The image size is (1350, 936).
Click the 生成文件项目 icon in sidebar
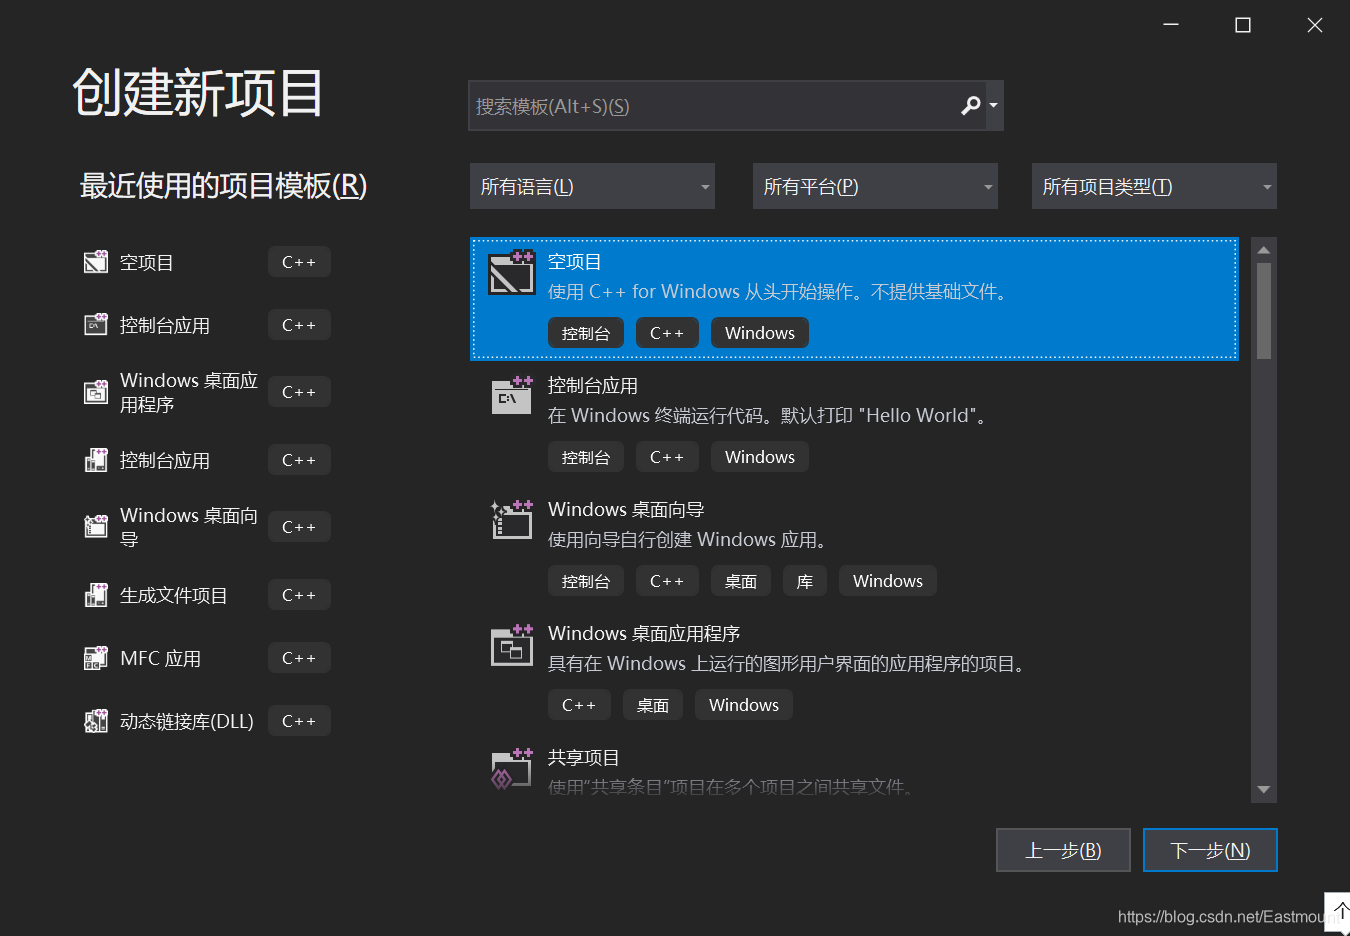[96, 594]
